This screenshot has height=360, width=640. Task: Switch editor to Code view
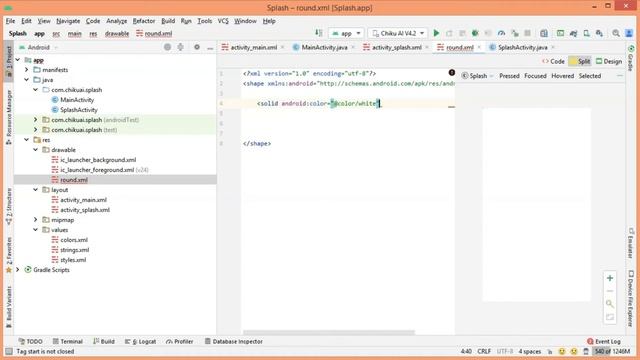[553, 62]
